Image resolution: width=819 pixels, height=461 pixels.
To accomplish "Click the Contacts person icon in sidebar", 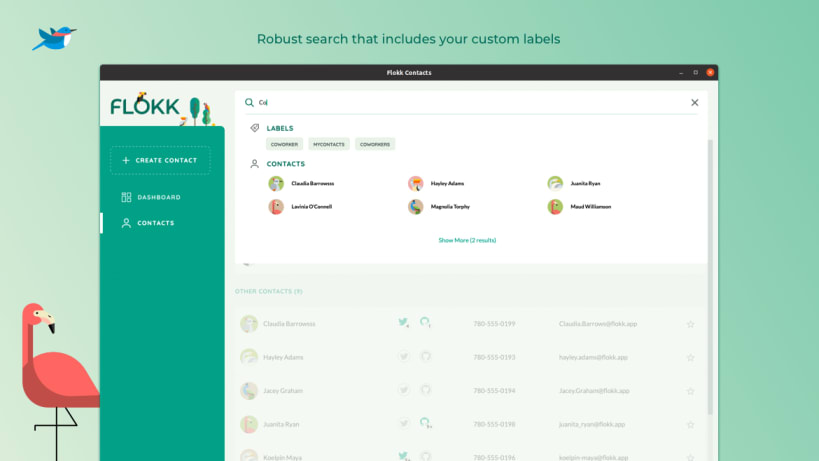I will 126,223.
